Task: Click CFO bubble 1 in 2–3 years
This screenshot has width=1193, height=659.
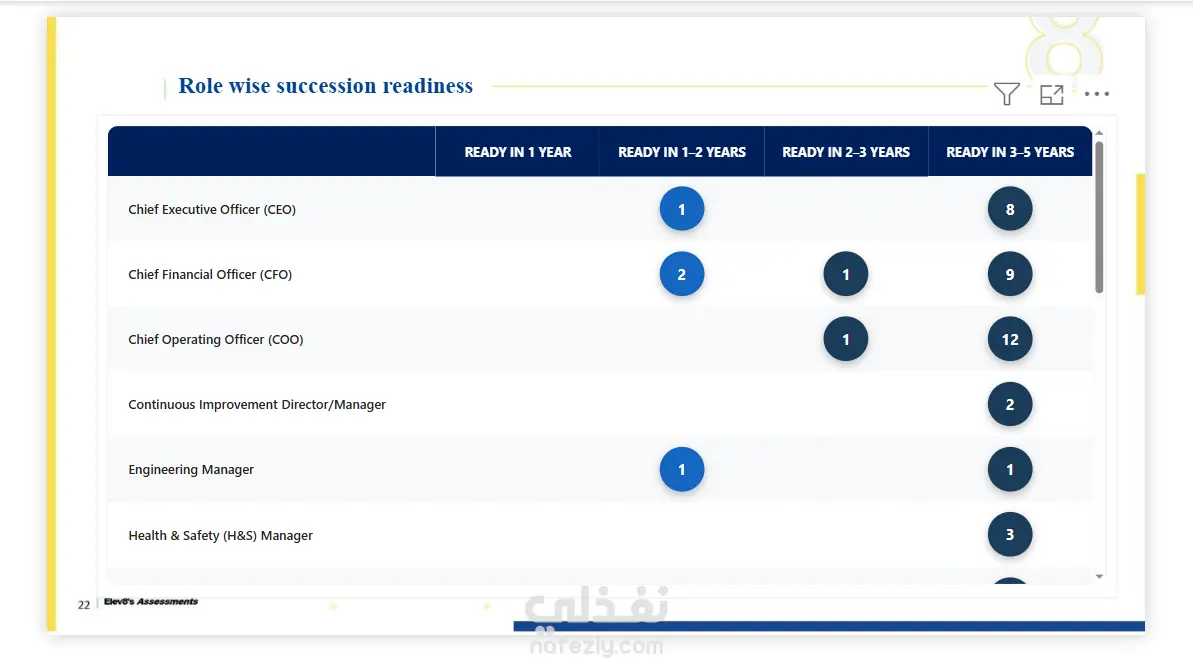Action: tap(845, 274)
